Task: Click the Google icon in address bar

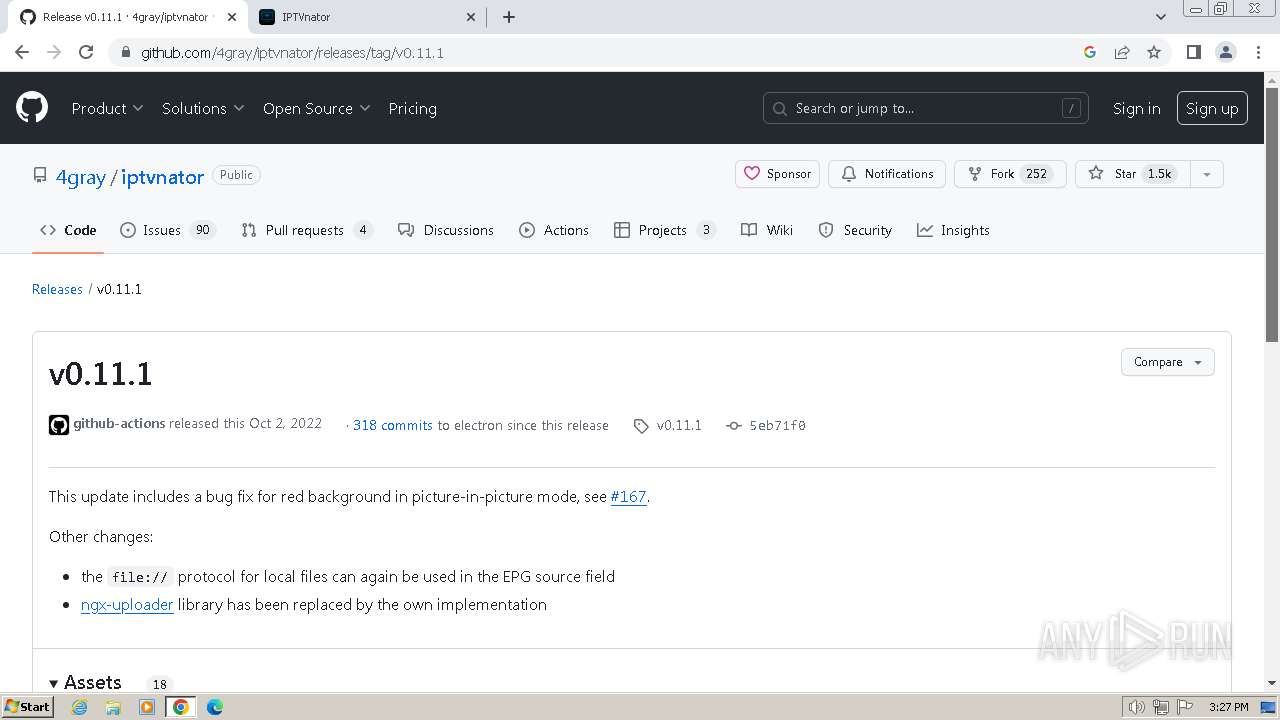Action: pos(1090,52)
